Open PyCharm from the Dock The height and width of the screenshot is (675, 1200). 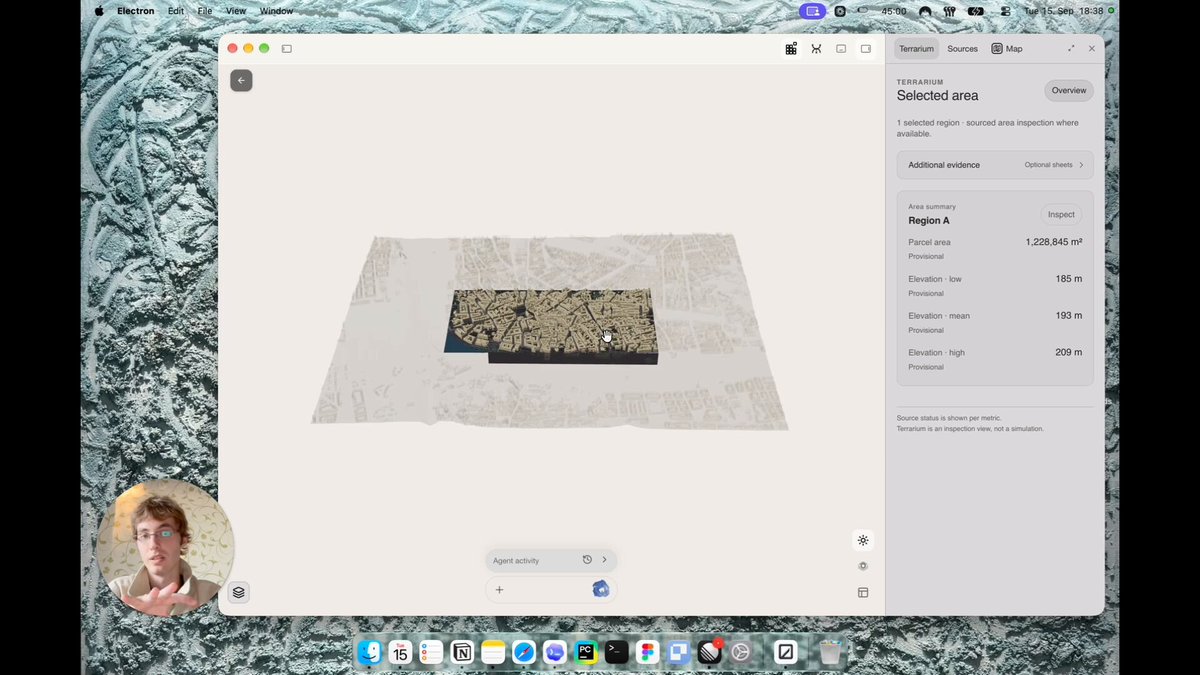pyautogui.click(x=586, y=652)
